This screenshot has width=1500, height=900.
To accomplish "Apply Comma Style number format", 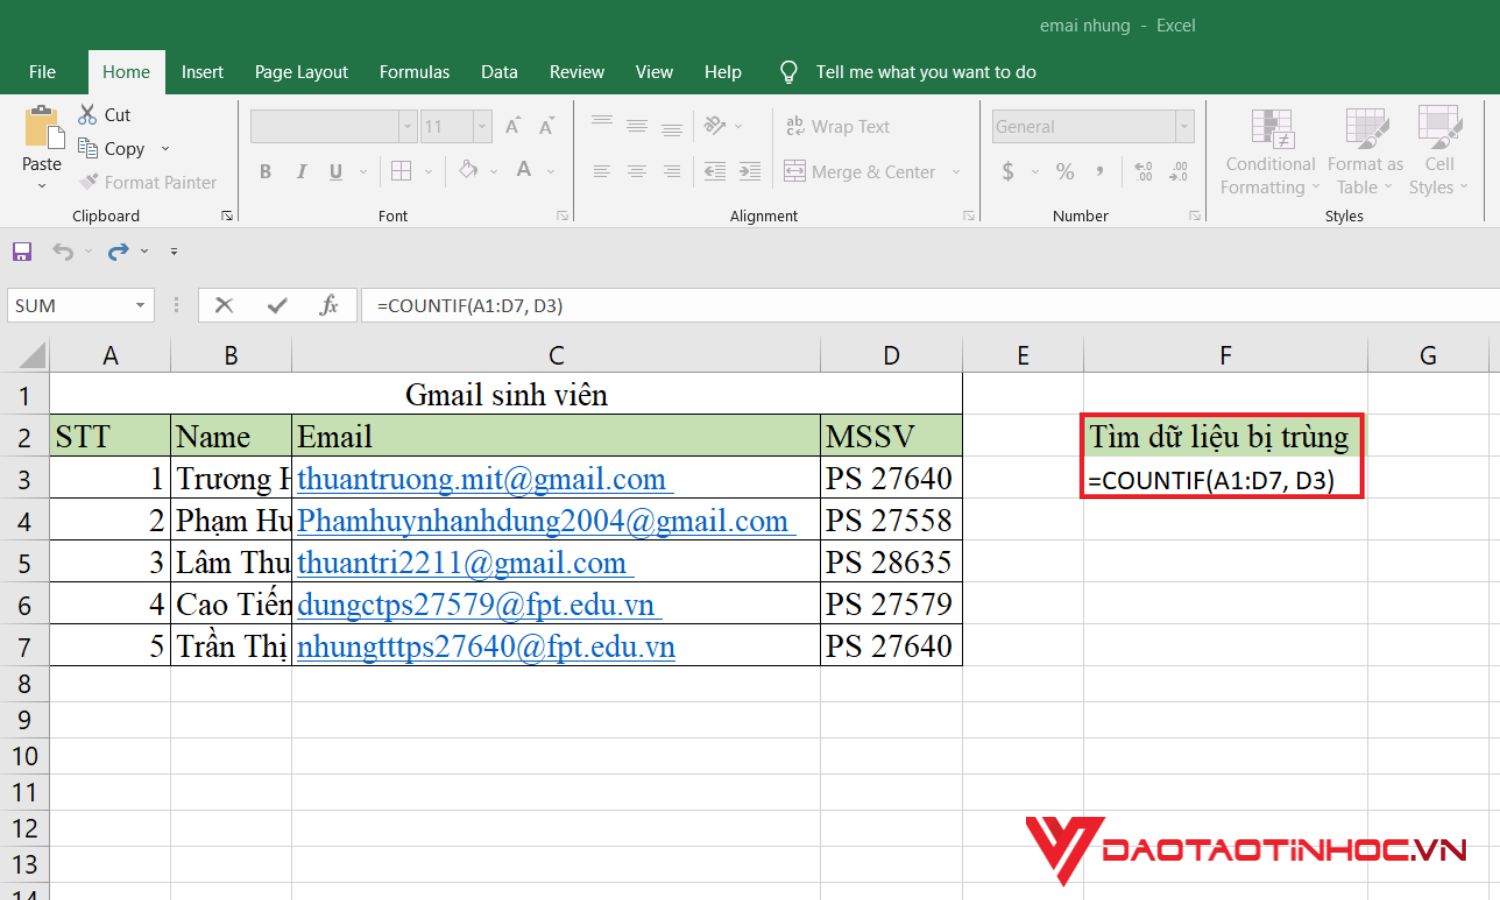I will coord(1100,171).
